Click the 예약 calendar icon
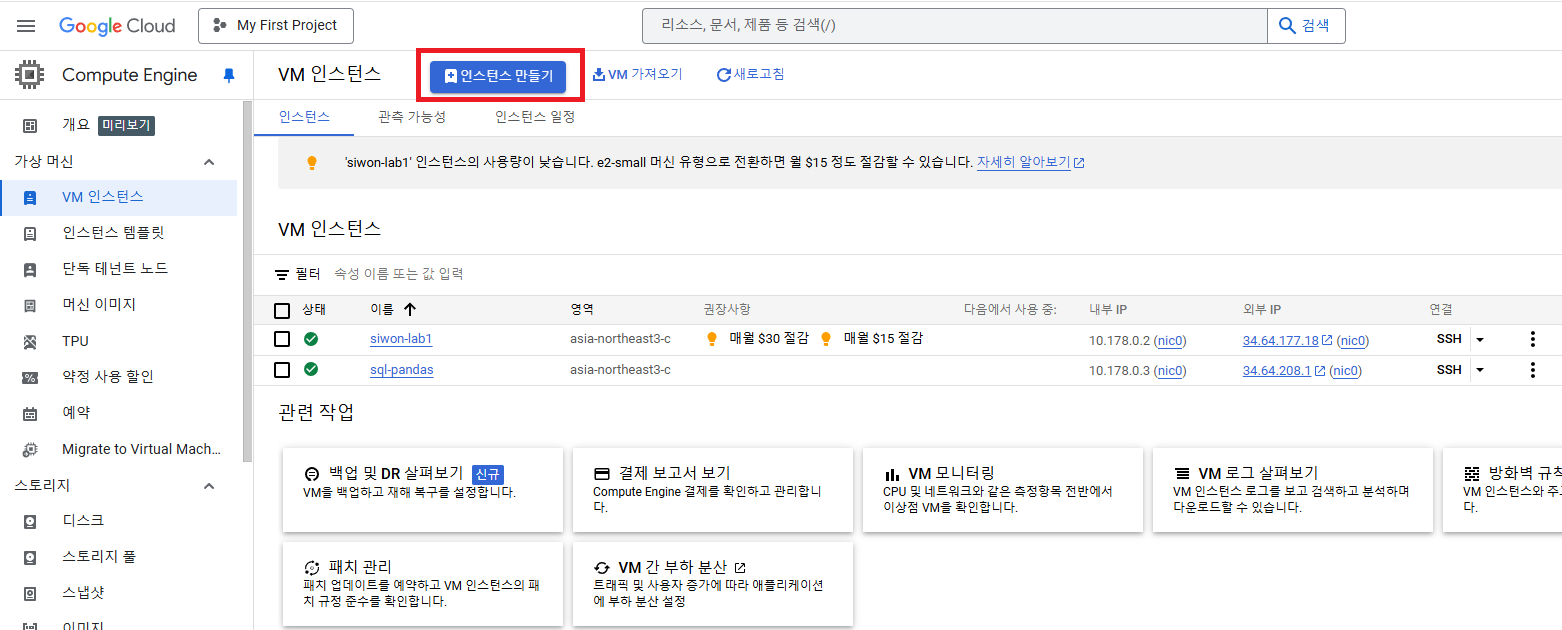 (30, 413)
